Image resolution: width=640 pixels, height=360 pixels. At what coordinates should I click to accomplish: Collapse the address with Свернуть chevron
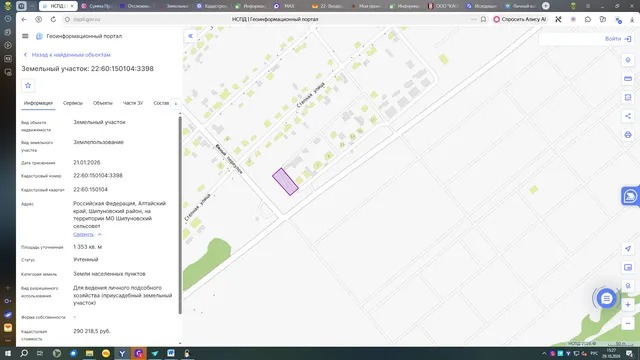point(87,234)
